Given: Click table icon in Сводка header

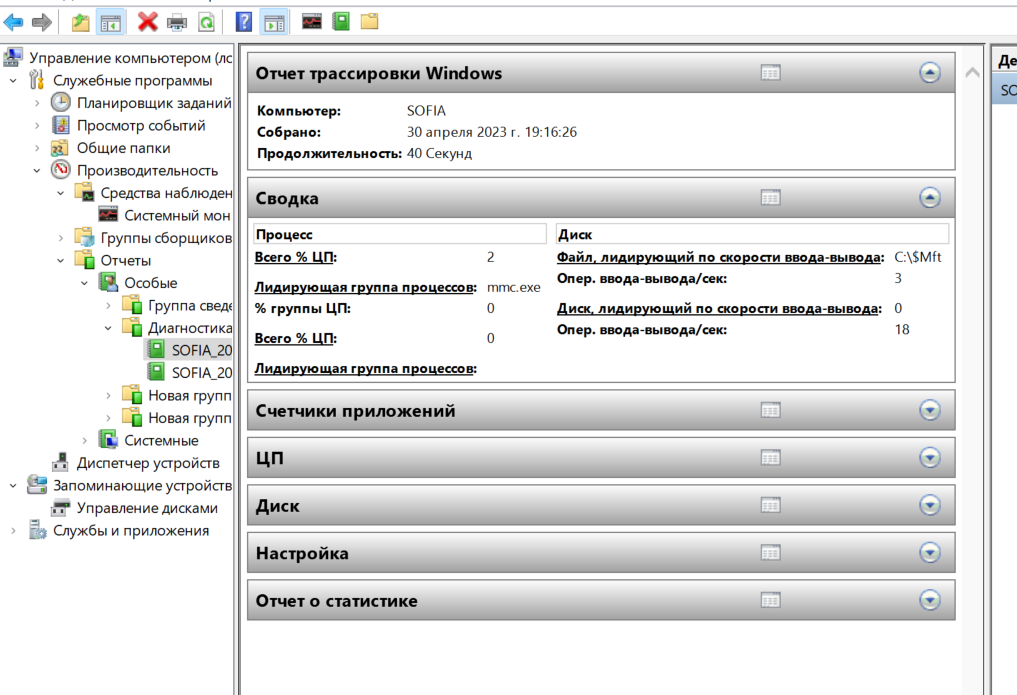Looking at the screenshot, I should 771,198.
